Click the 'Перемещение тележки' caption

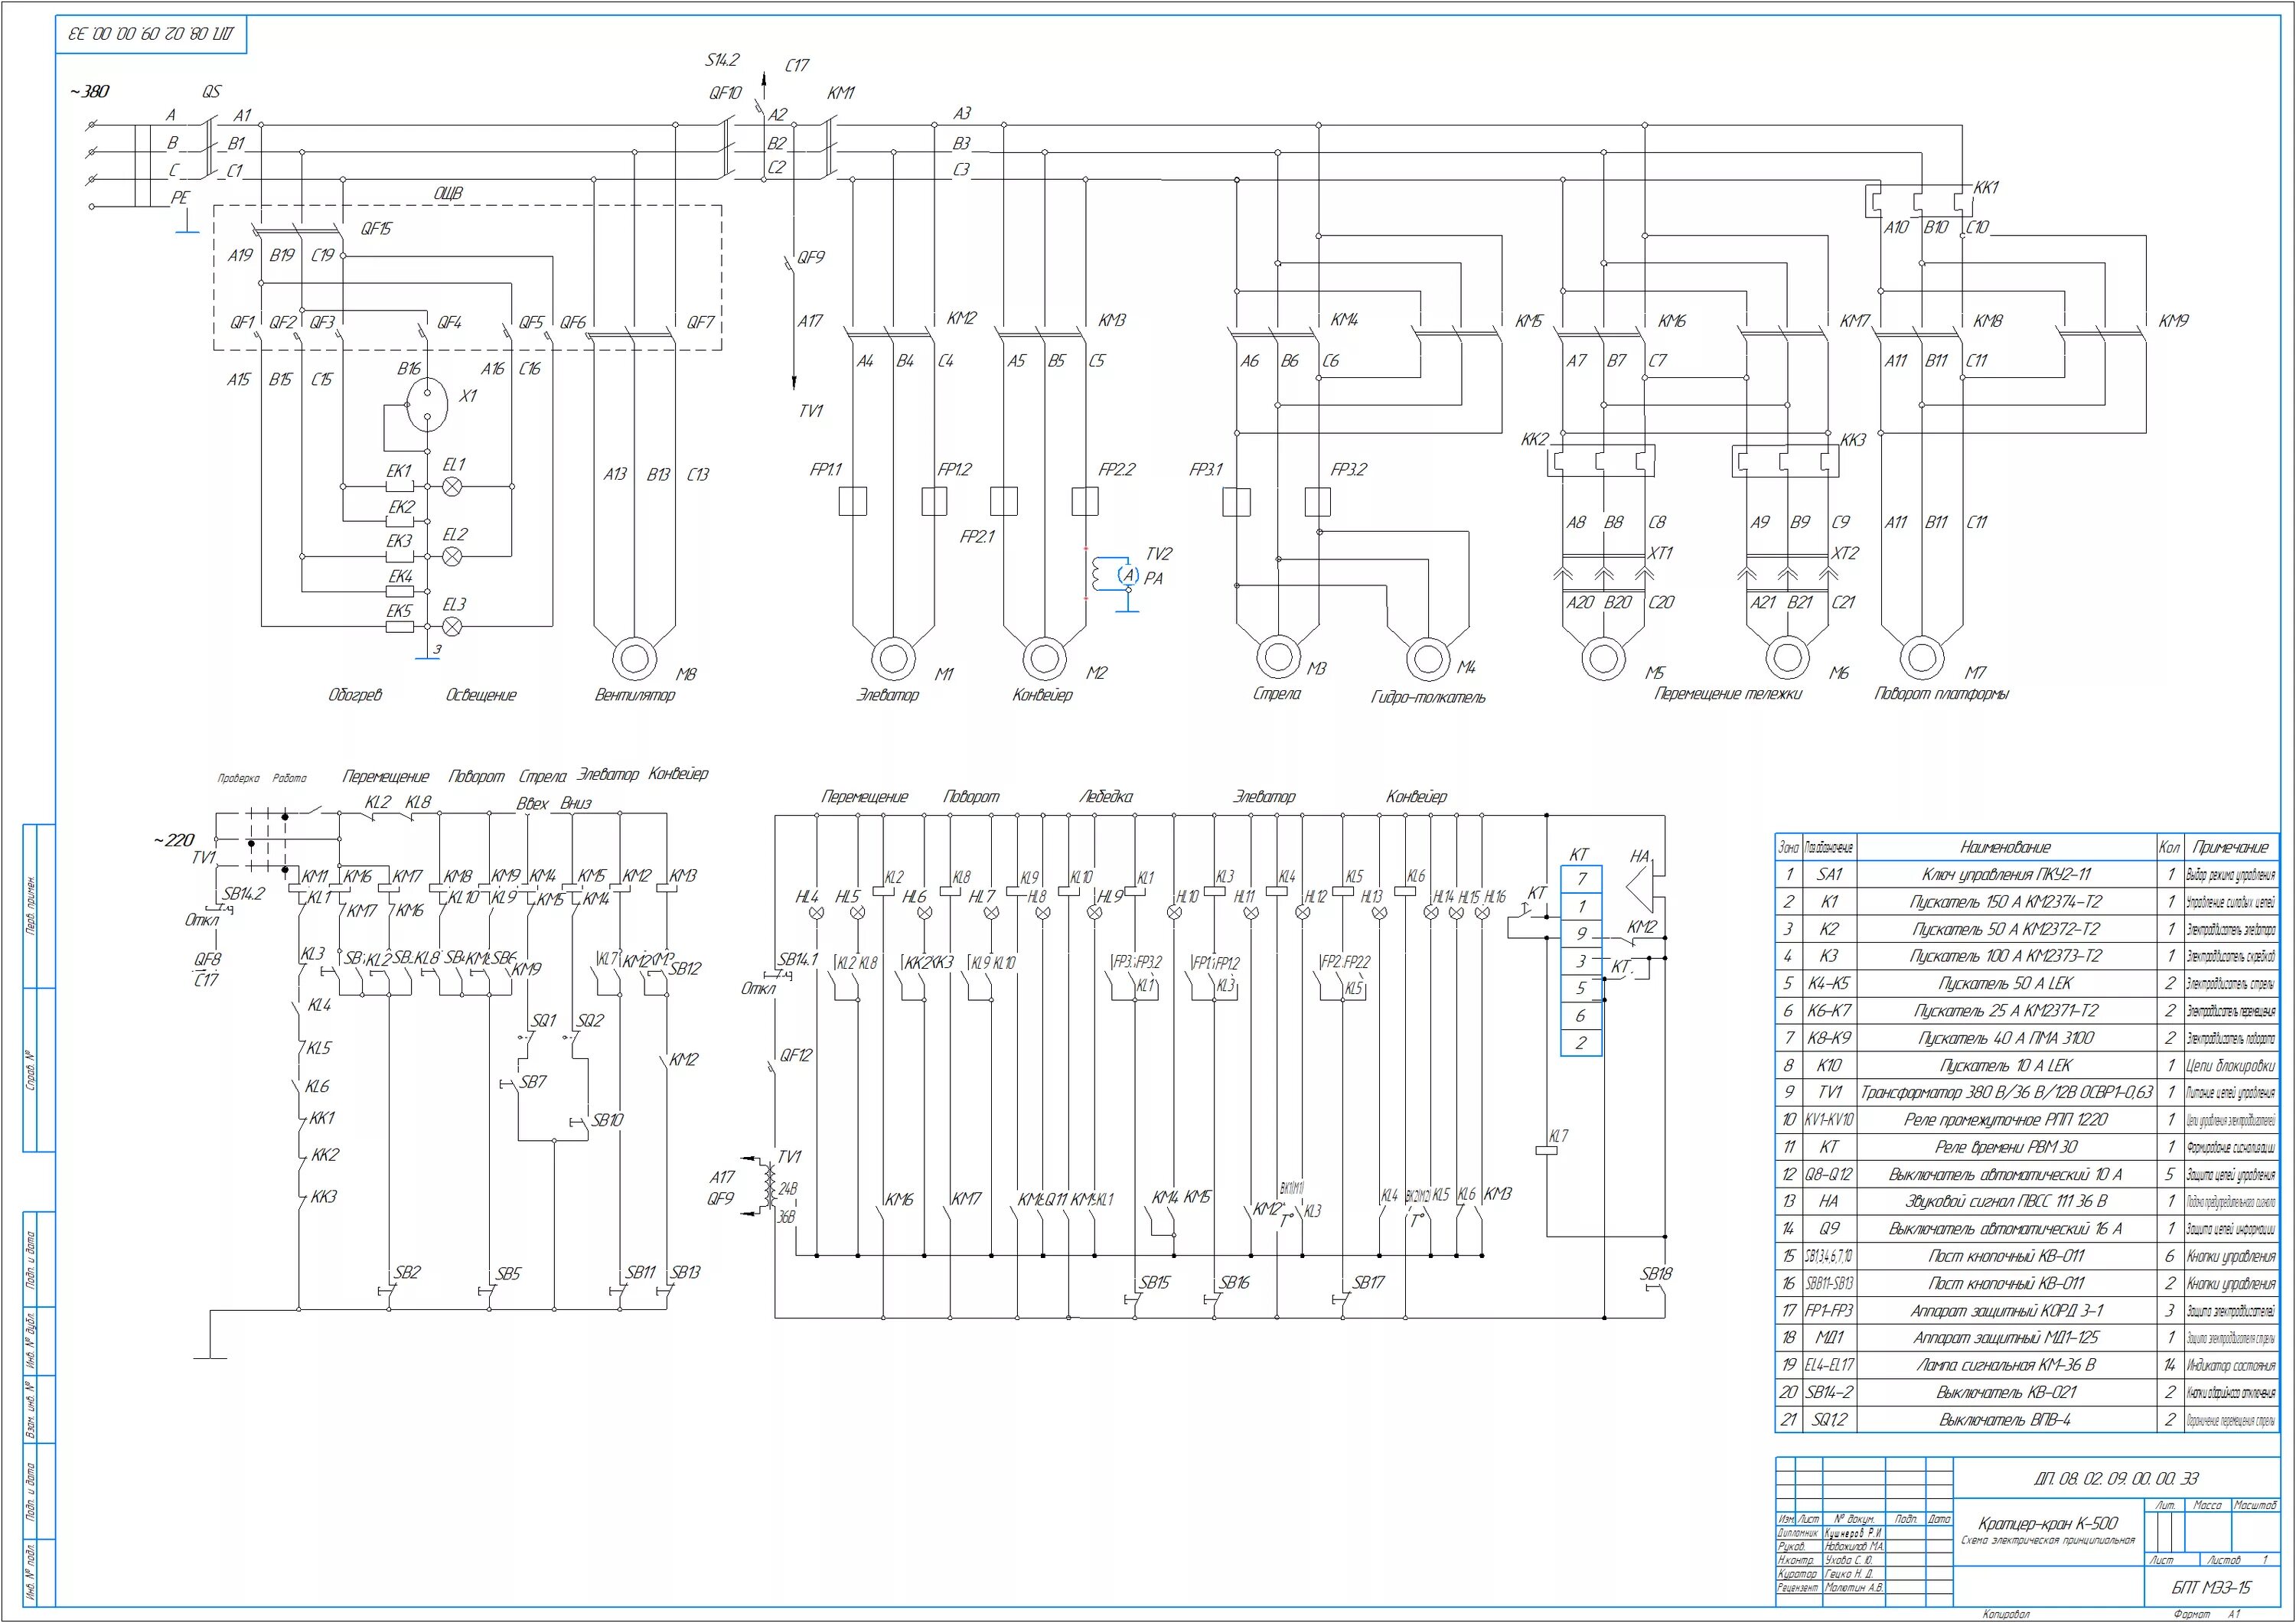tap(1728, 693)
